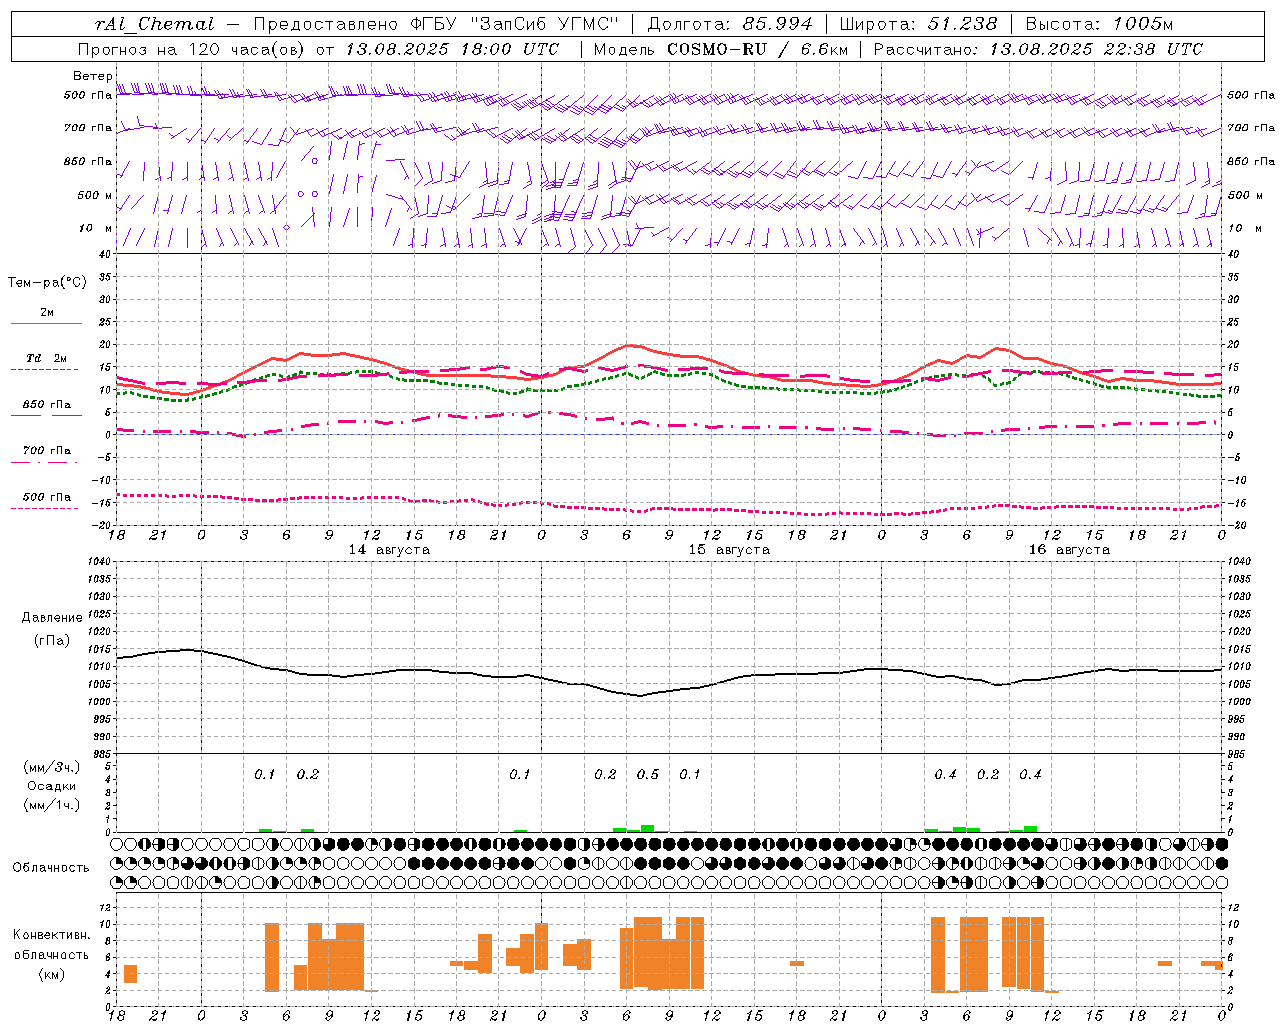1280x1024 pixels.
Task: Click the 2м temperature legend entry
Action: [x=47, y=312]
